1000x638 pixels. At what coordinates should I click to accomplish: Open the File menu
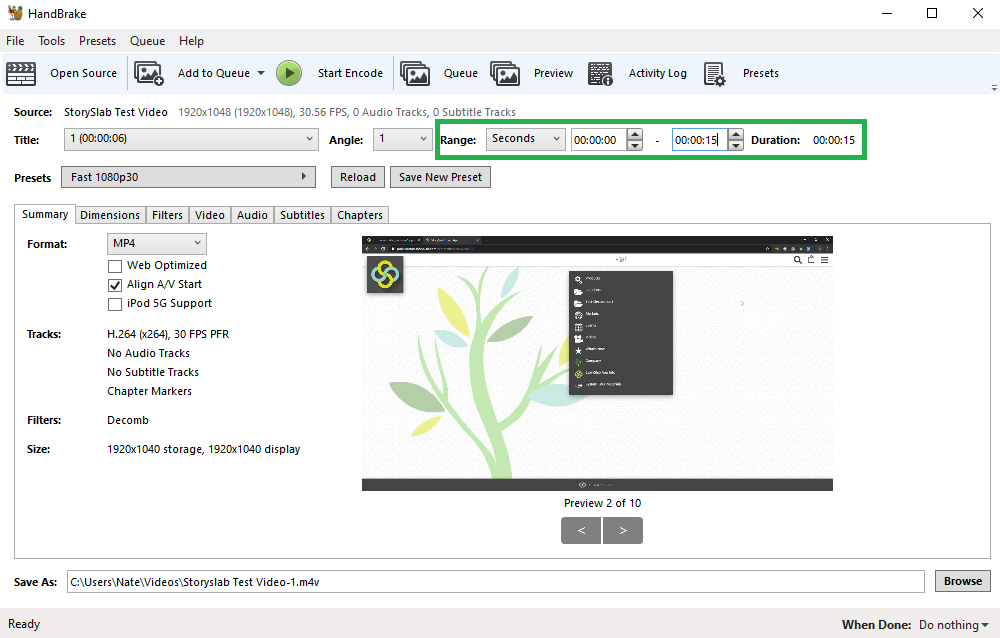tap(15, 41)
